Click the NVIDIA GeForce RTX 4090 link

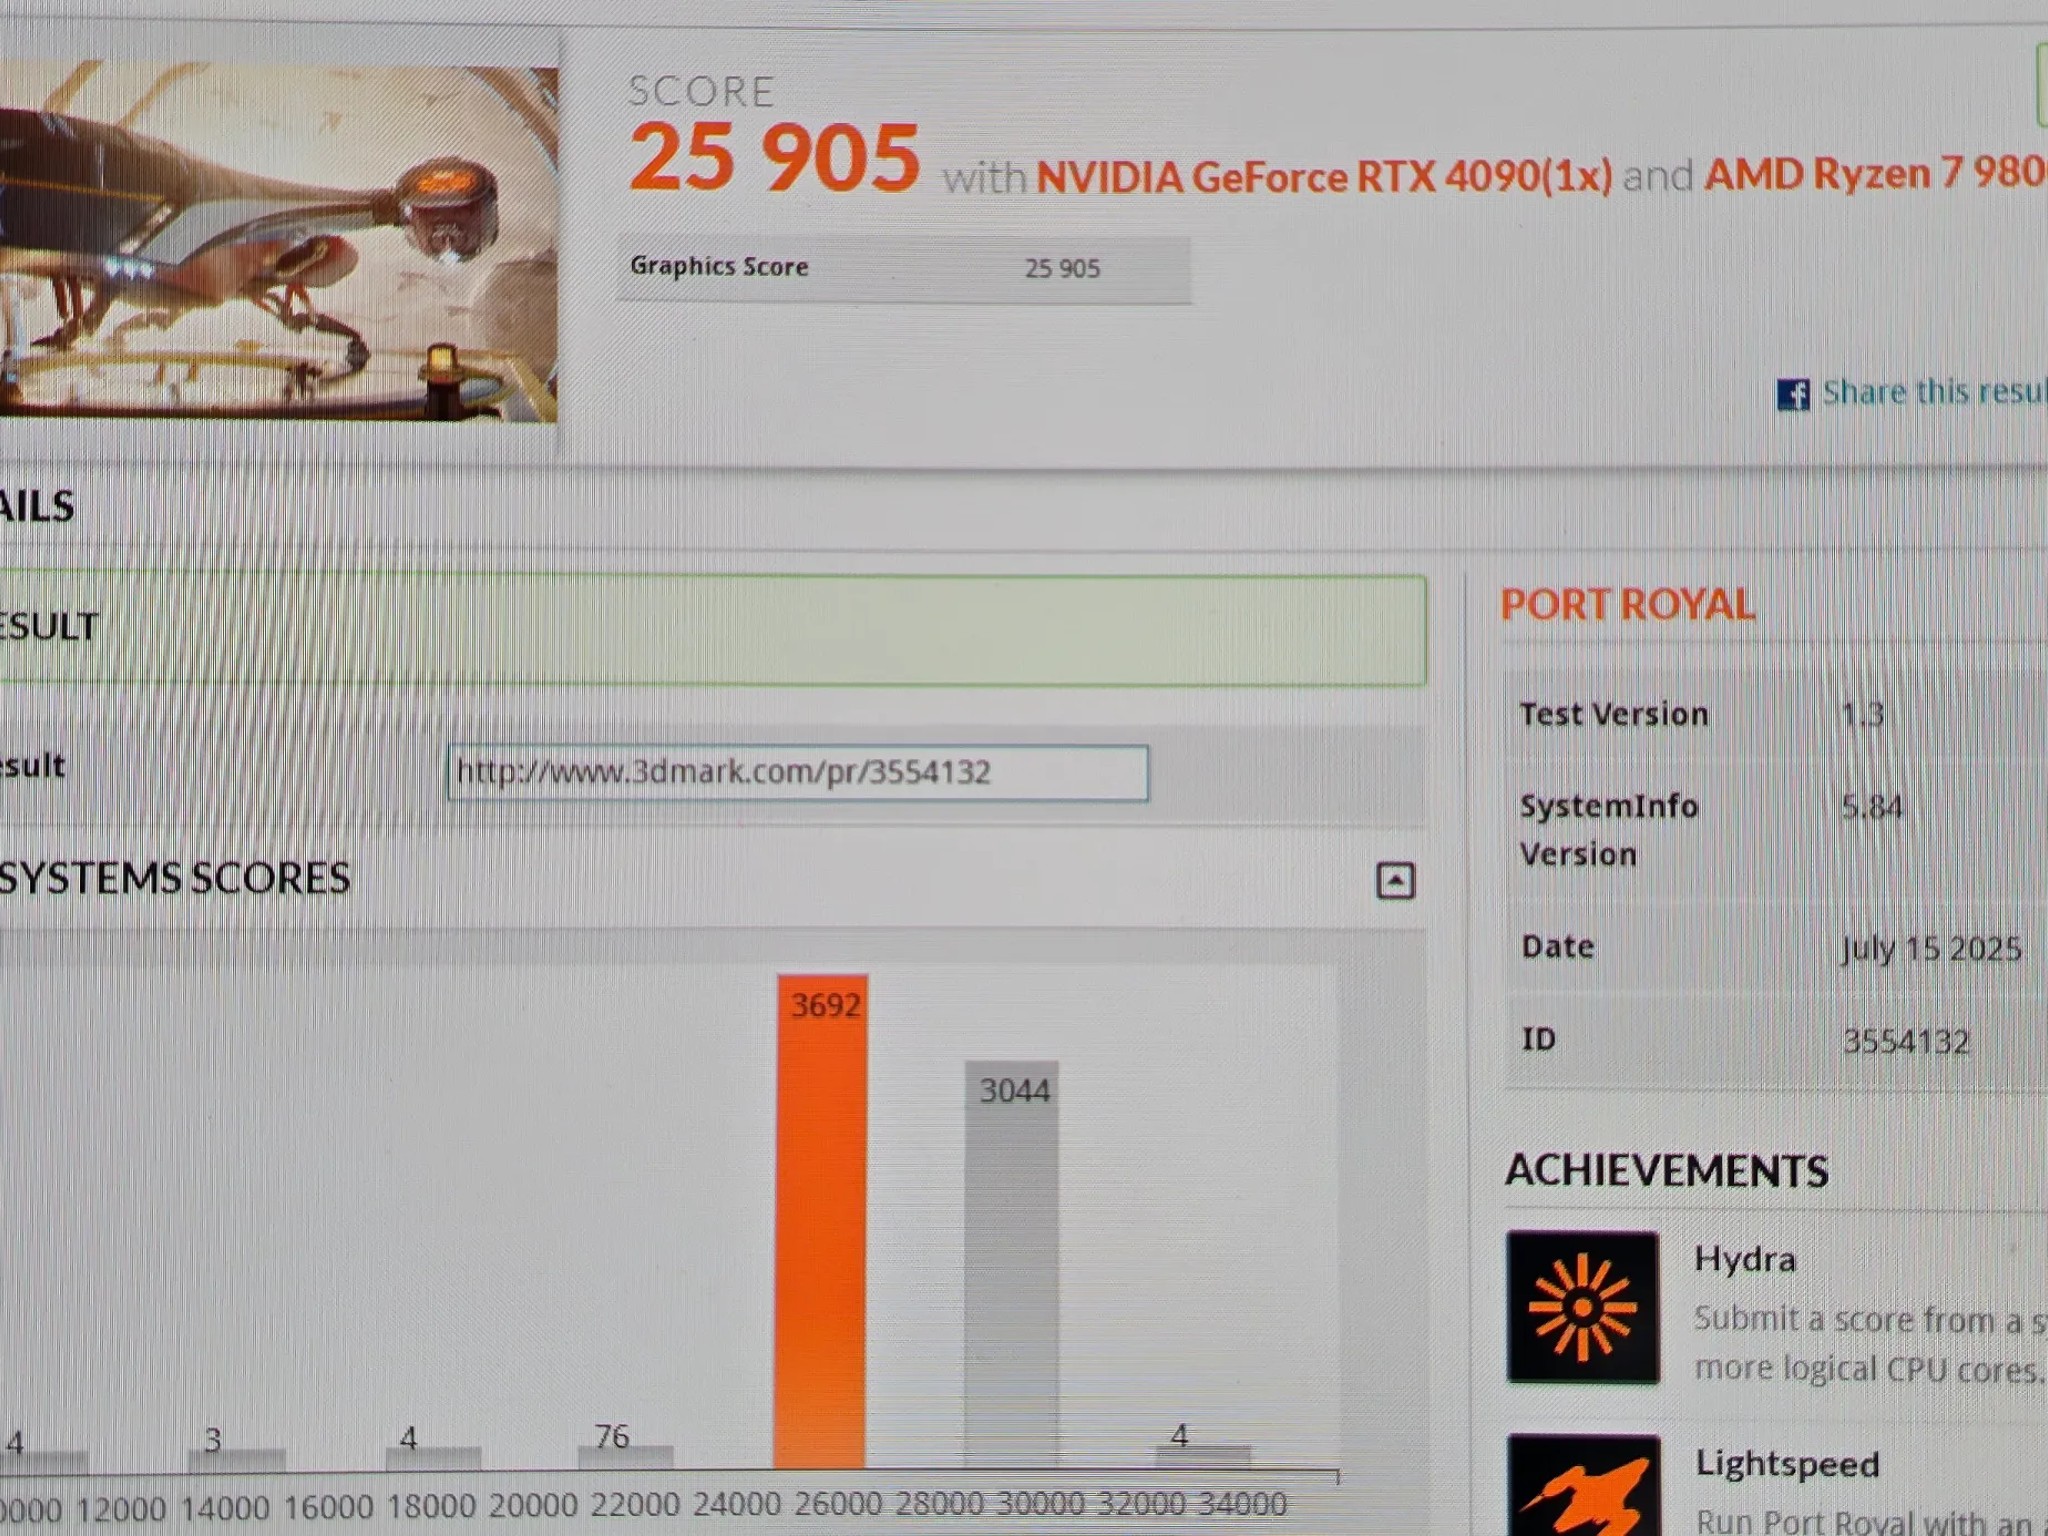(x=1324, y=177)
